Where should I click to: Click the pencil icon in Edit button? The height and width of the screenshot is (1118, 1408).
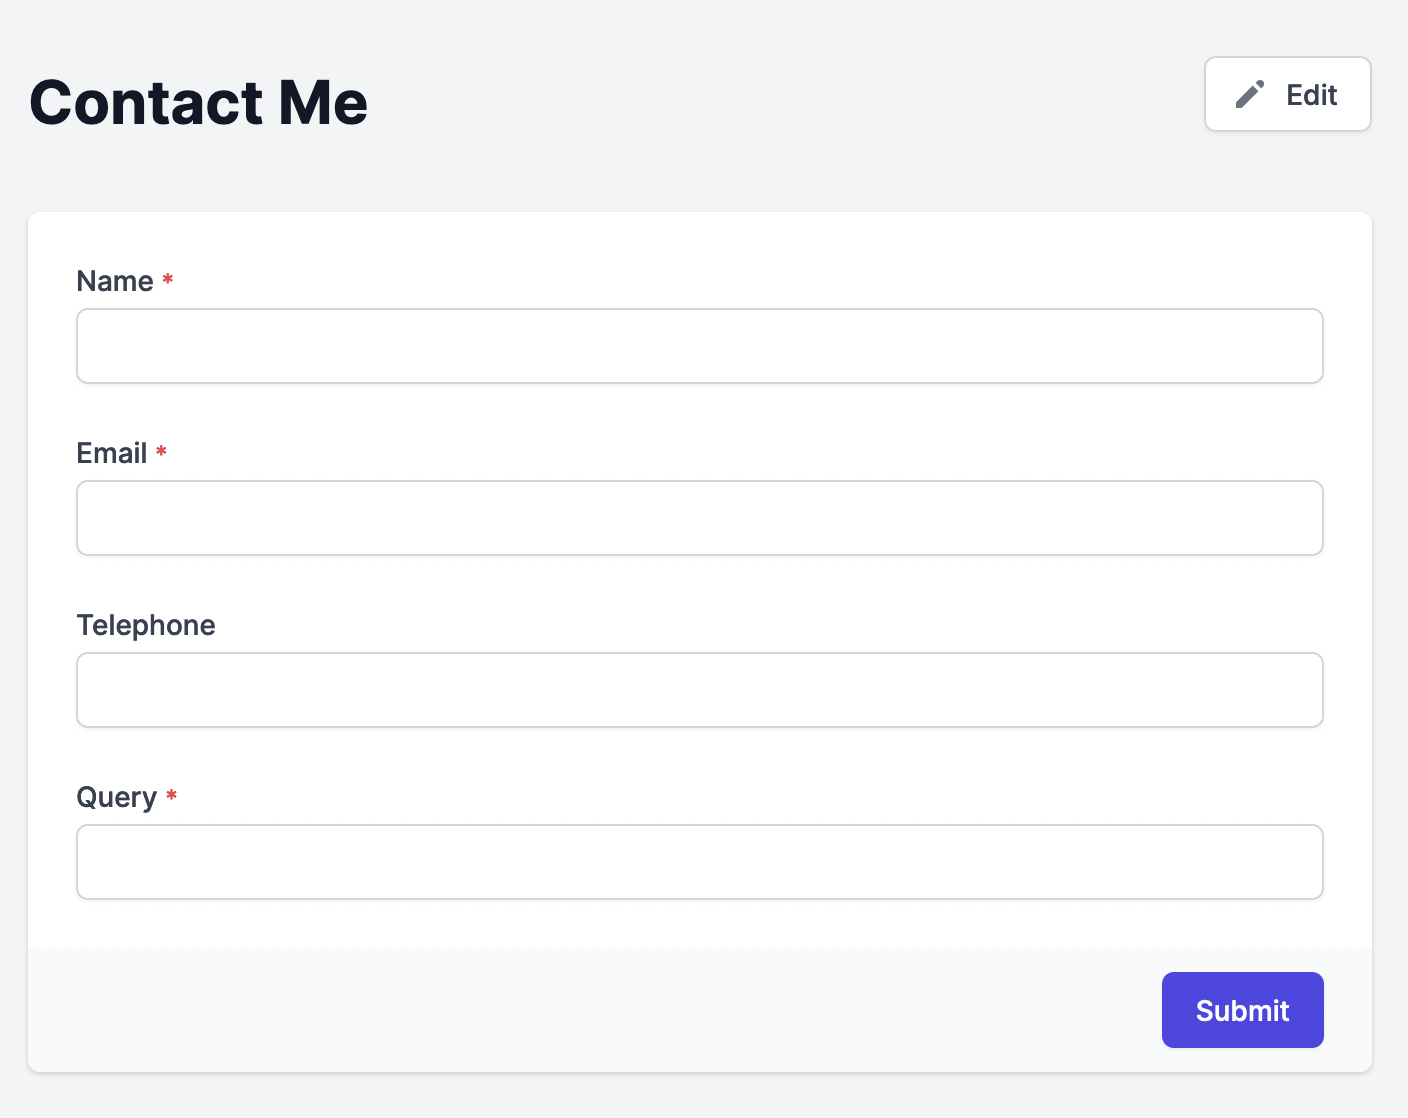(x=1250, y=94)
